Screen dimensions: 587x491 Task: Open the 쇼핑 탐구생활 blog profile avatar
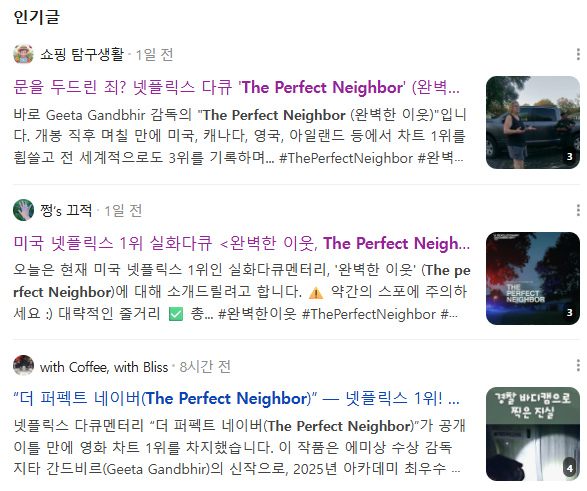(23, 54)
